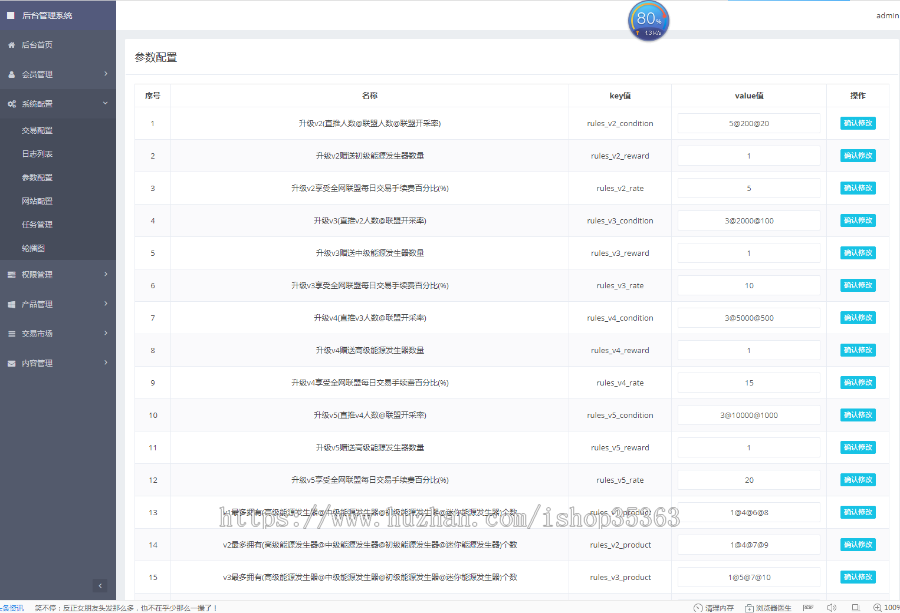The height and width of the screenshot is (613, 900).
Task: Expand the 交易市场 chevron
Action: pos(106,333)
